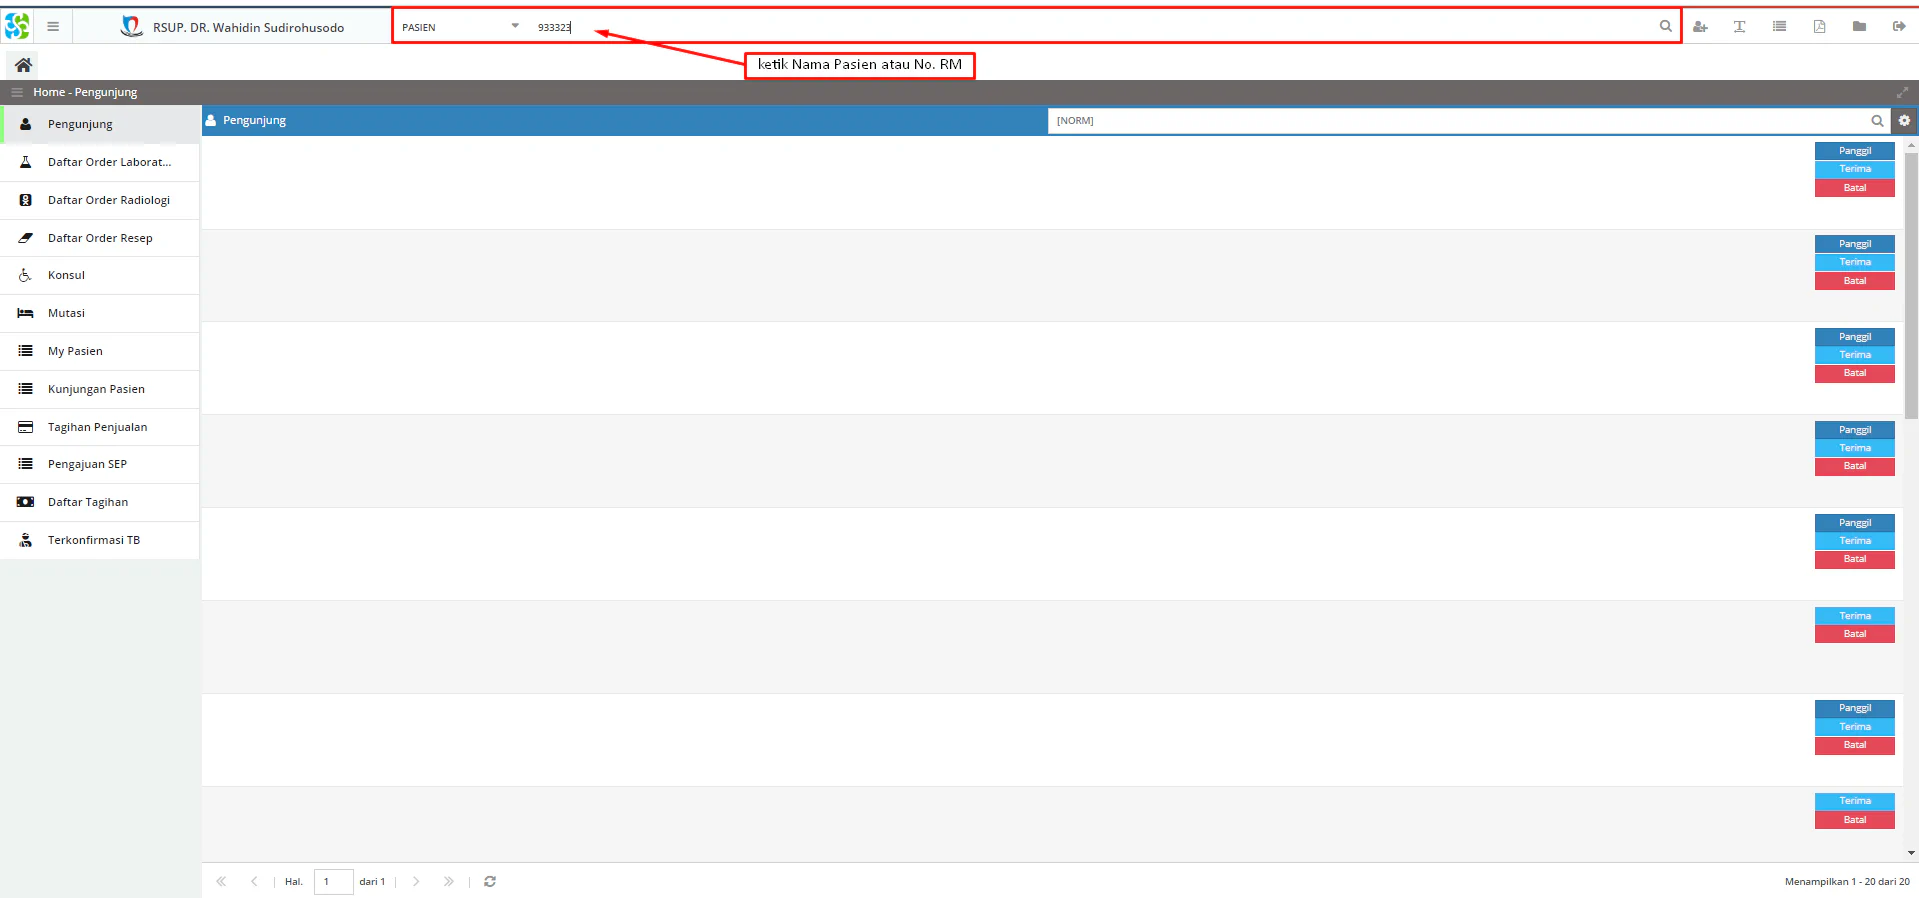This screenshot has width=1919, height=898.
Task: Click the RSUP Dr. Wahidin Sudirohusodo hospital logo
Action: 131,26
